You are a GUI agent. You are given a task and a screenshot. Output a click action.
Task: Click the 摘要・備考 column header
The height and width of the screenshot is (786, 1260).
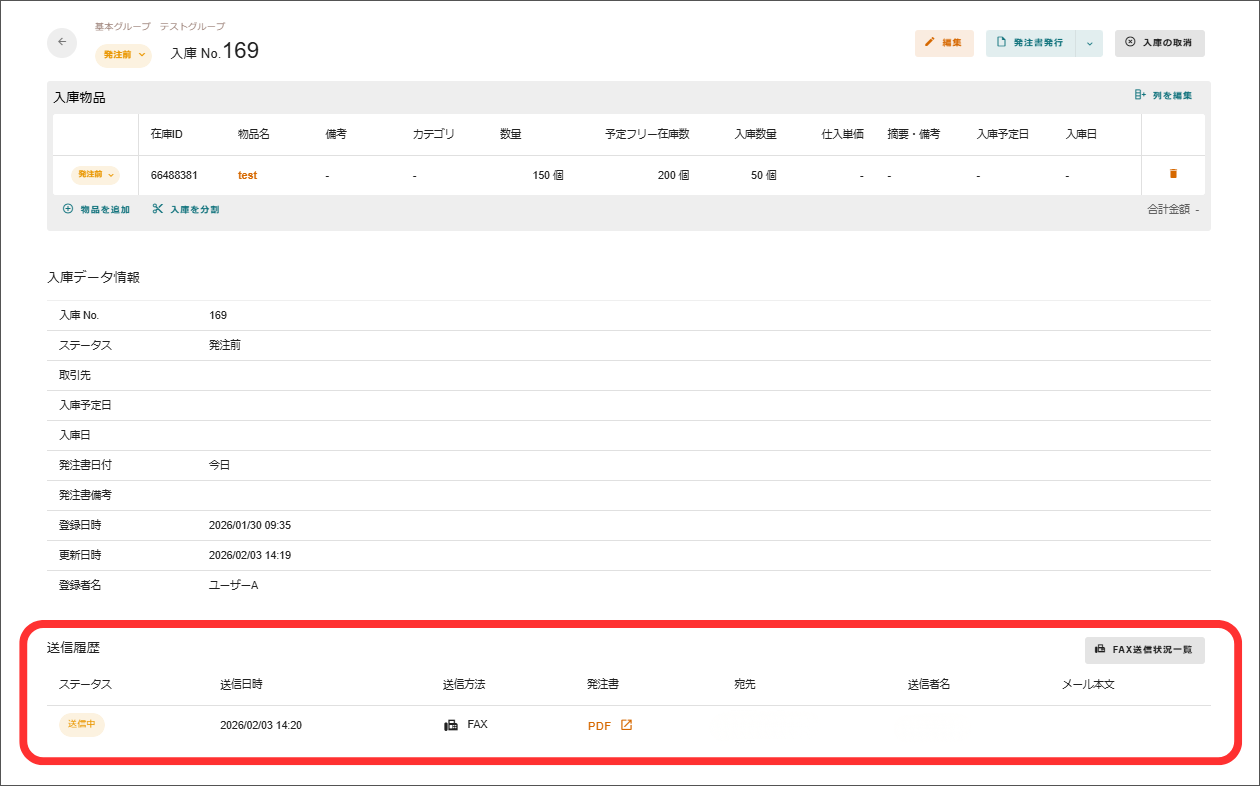tap(914, 134)
